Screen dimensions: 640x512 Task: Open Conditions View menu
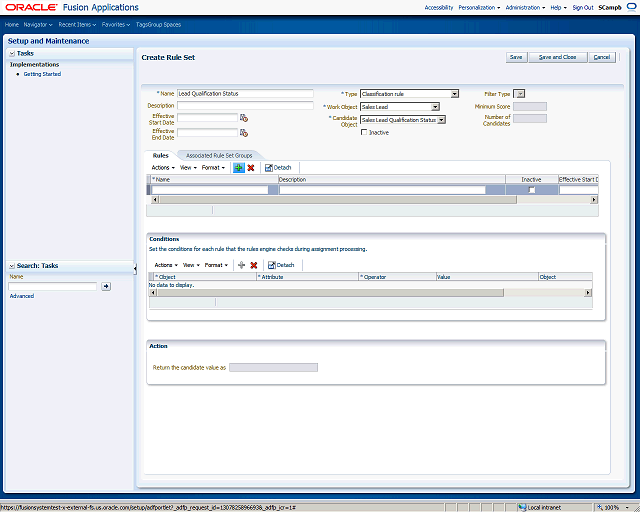coord(191,265)
